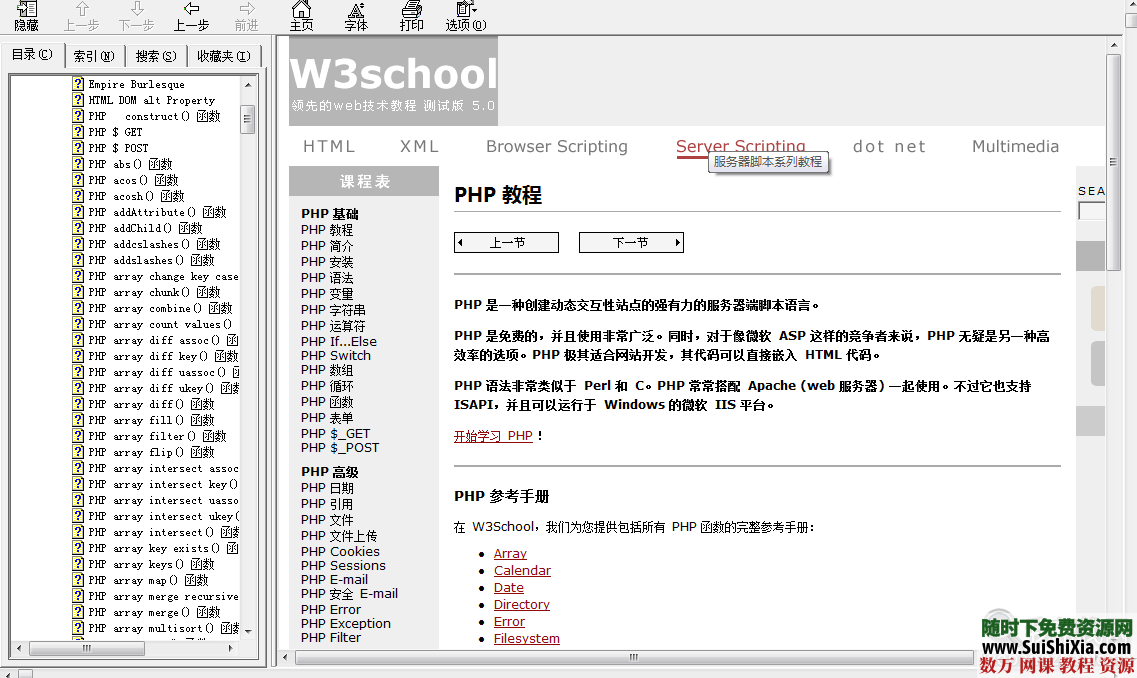
Task: Click topic icon beside PHP addChild() 函数
Action: pyautogui.click(x=78, y=228)
